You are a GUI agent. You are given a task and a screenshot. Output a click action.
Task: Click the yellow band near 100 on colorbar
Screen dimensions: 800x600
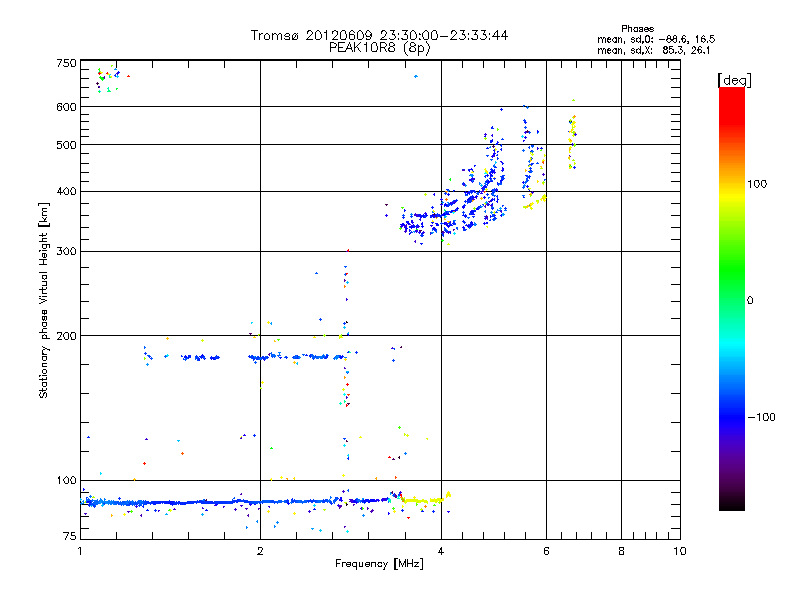pos(732,194)
